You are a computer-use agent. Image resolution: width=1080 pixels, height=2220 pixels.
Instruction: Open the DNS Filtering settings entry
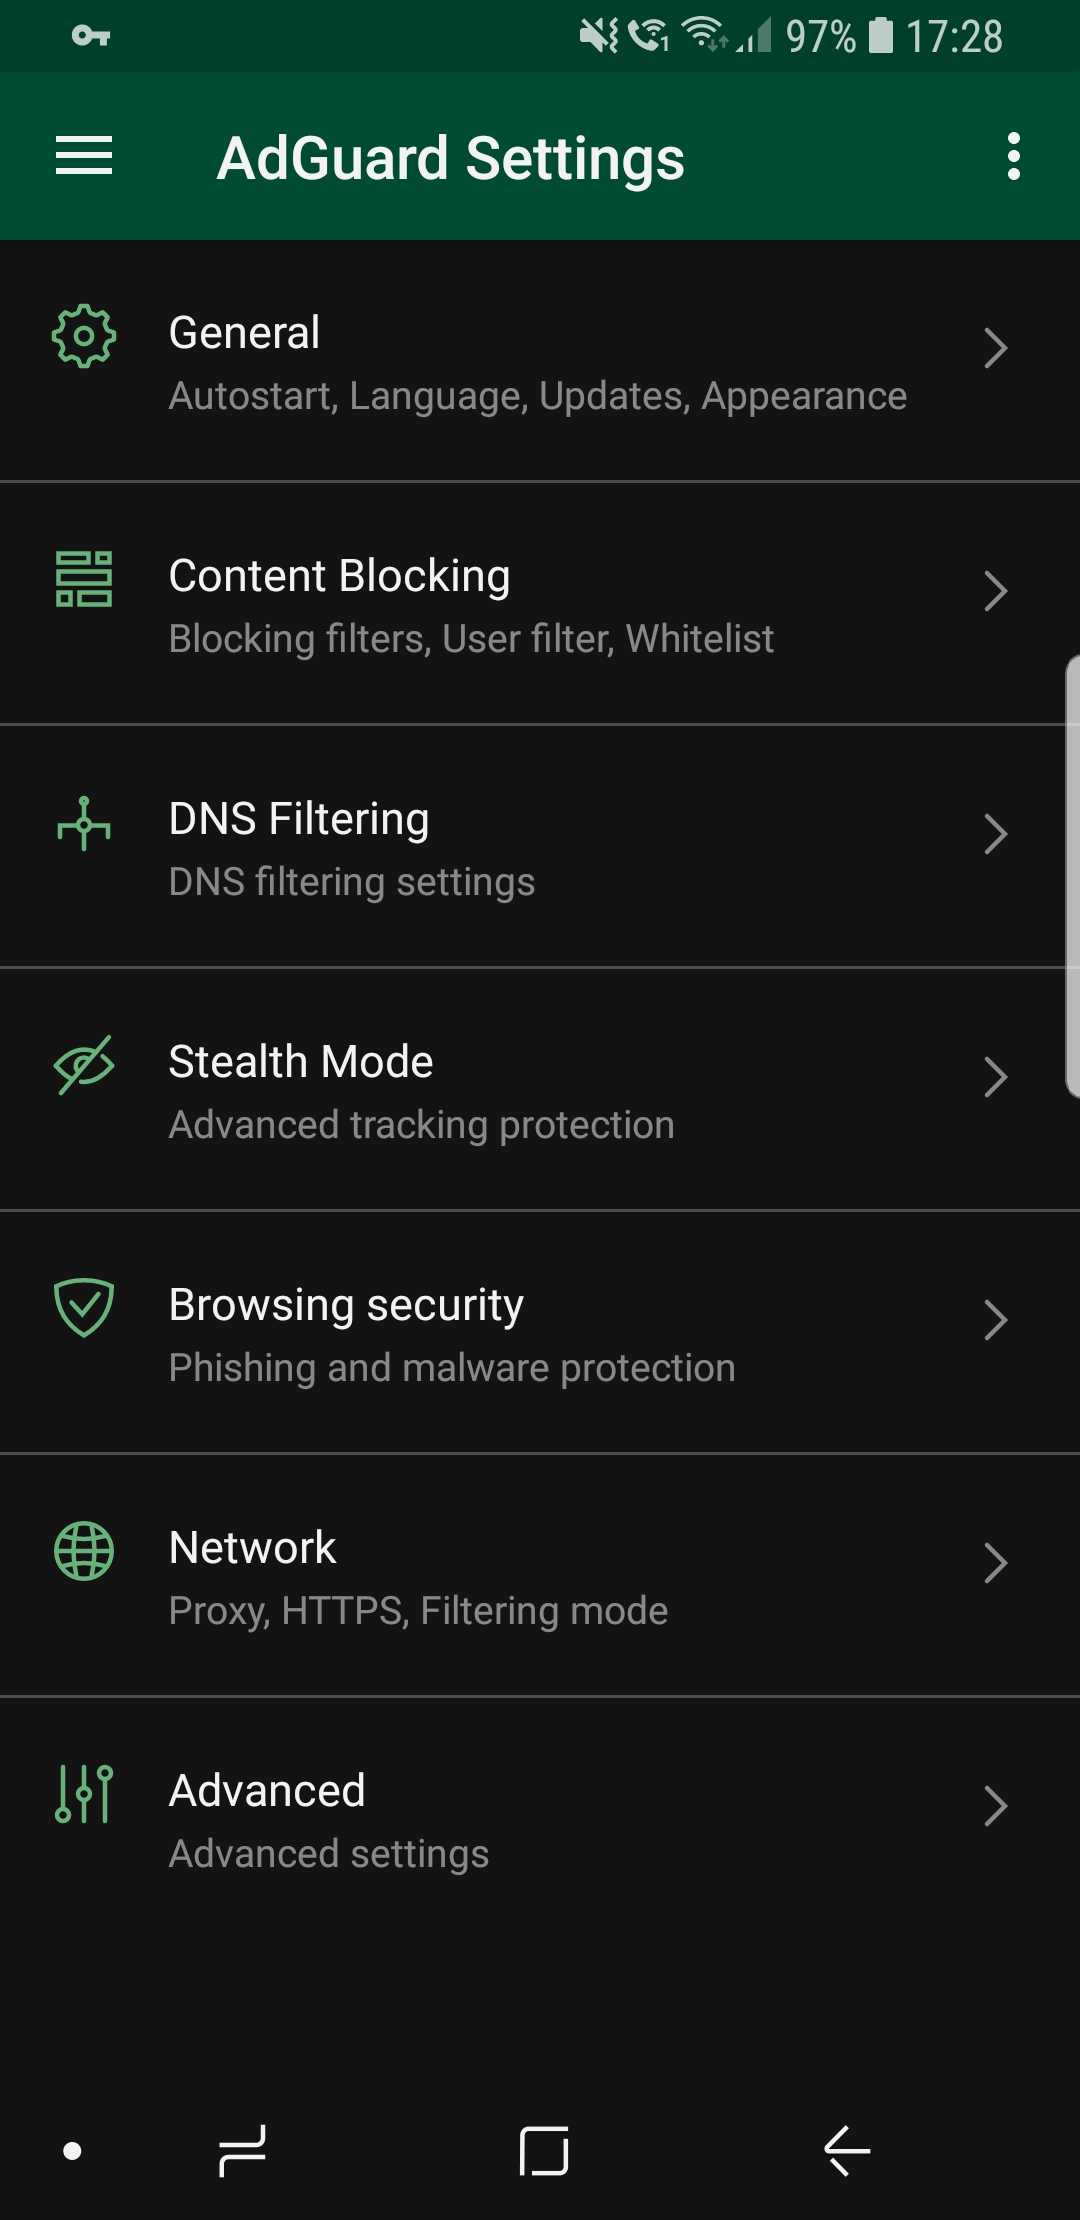(x=352, y=882)
